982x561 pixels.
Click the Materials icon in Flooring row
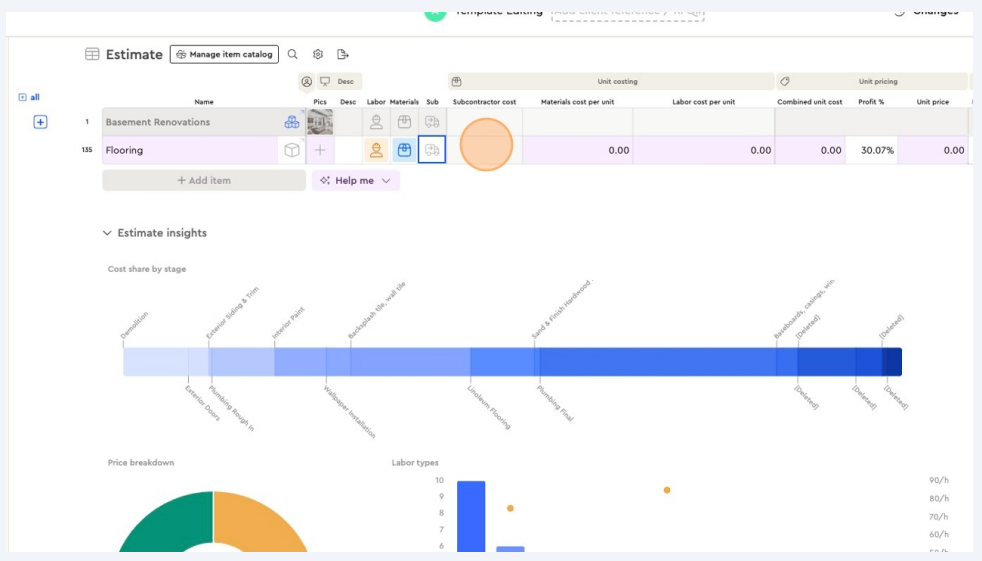coord(404,150)
